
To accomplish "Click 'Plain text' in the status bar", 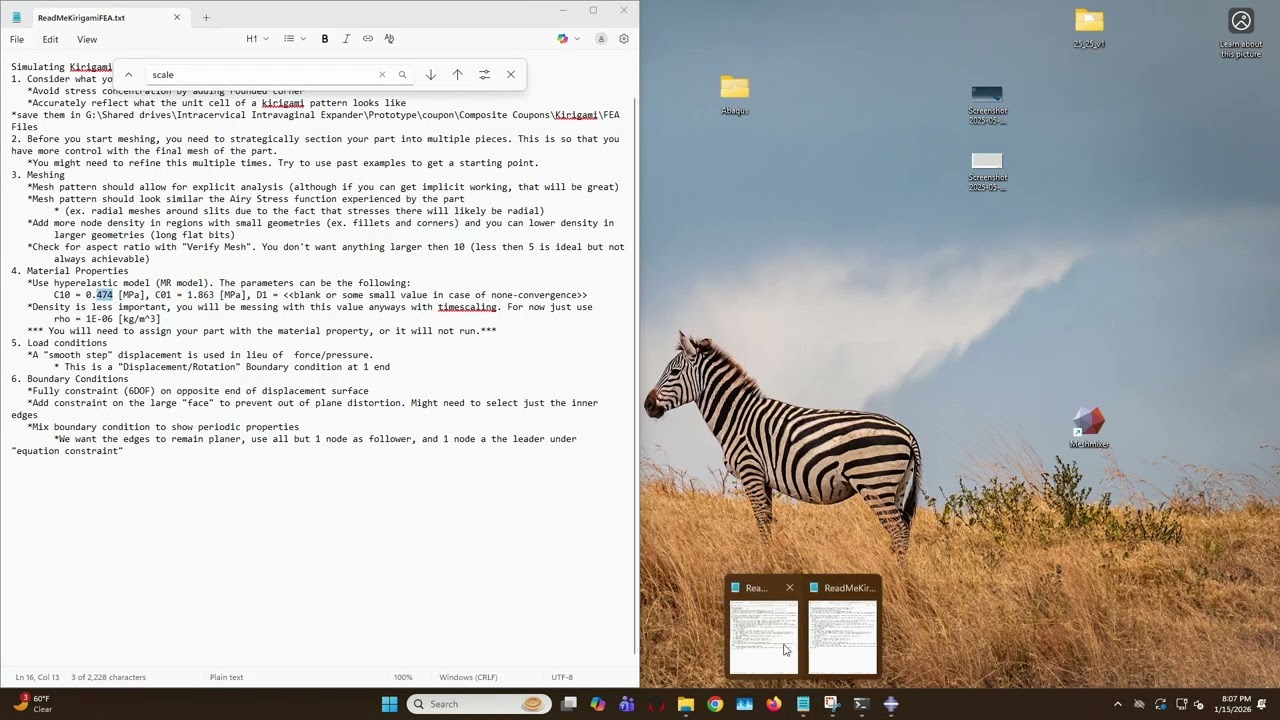I will [x=226, y=677].
